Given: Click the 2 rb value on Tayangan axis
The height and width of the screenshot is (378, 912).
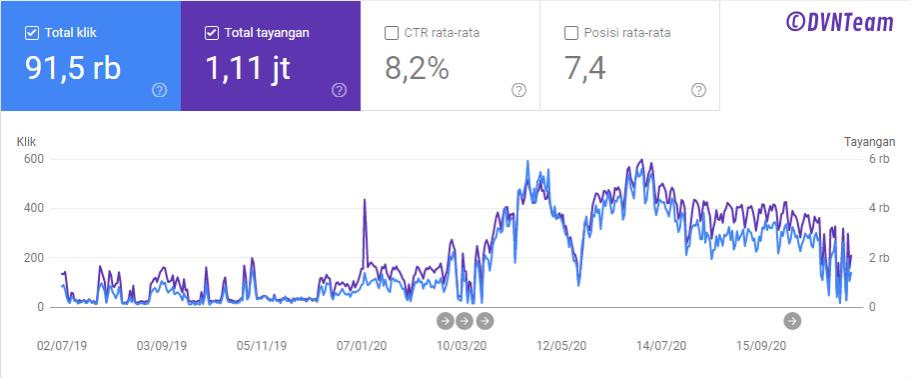Looking at the screenshot, I should pos(879,258).
